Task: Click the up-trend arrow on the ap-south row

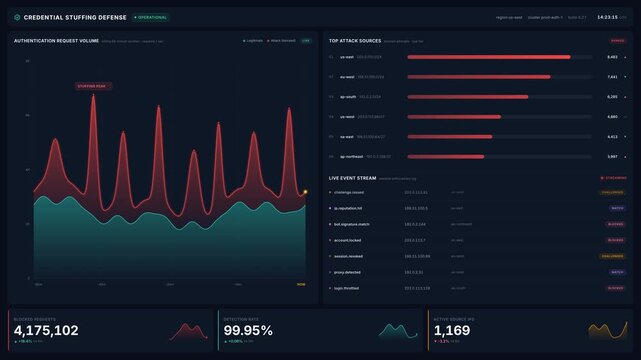Action: click(625, 97)
